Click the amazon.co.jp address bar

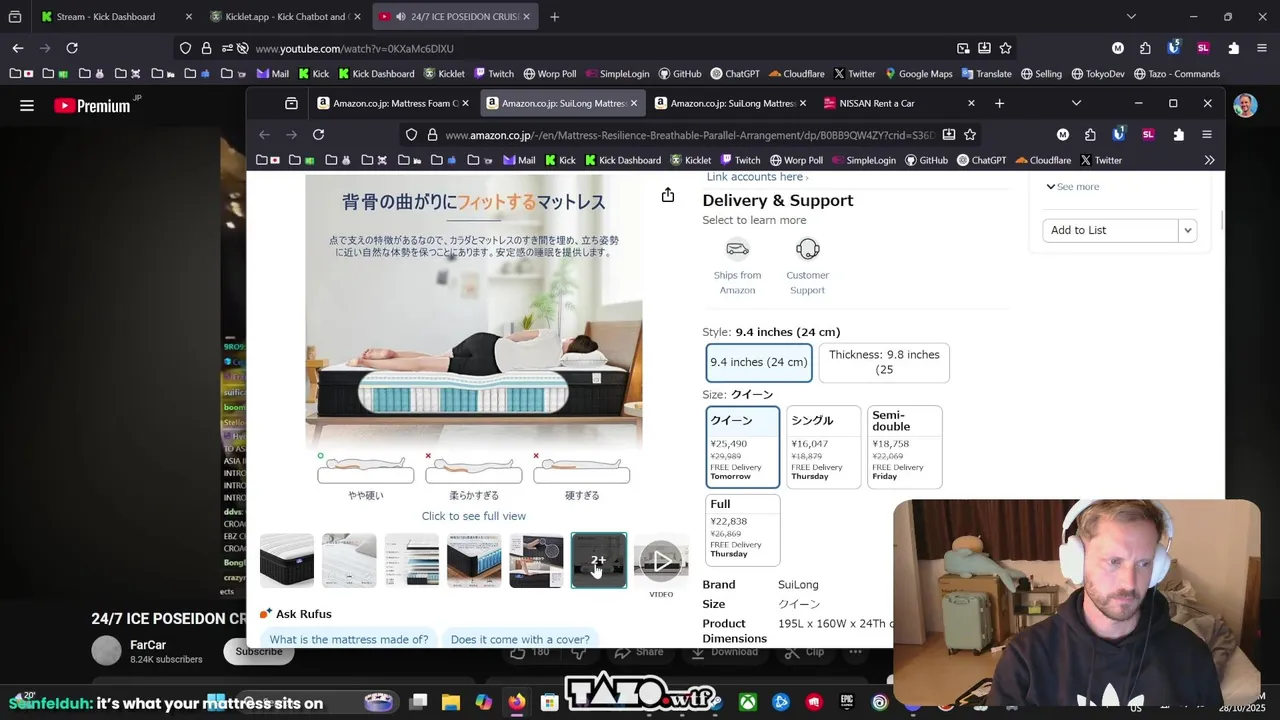click(x=690, y=135)
